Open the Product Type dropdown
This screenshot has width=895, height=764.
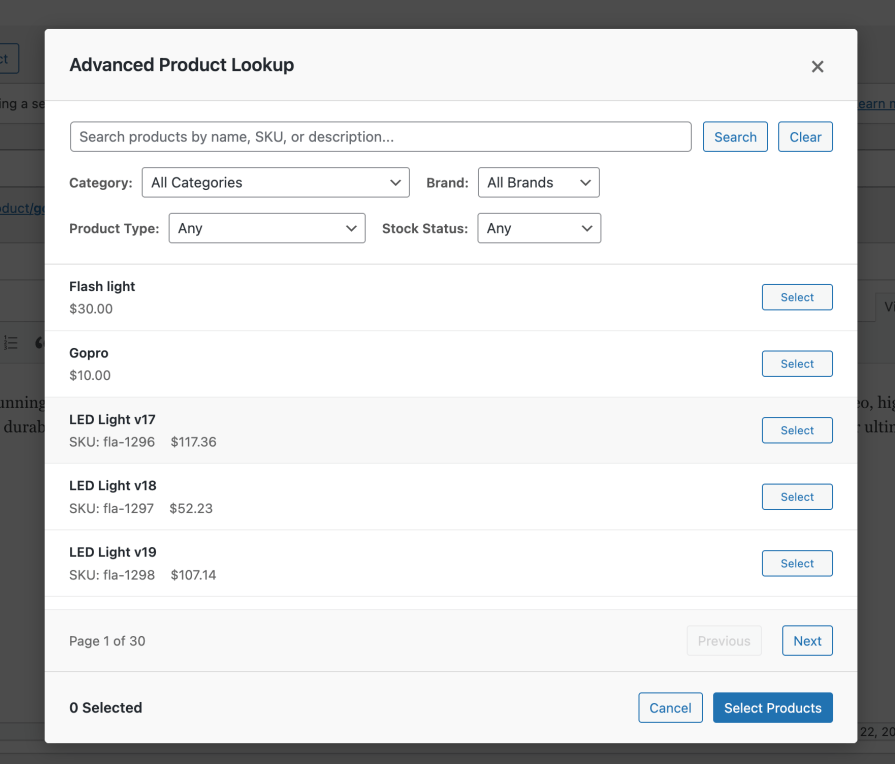266,228
